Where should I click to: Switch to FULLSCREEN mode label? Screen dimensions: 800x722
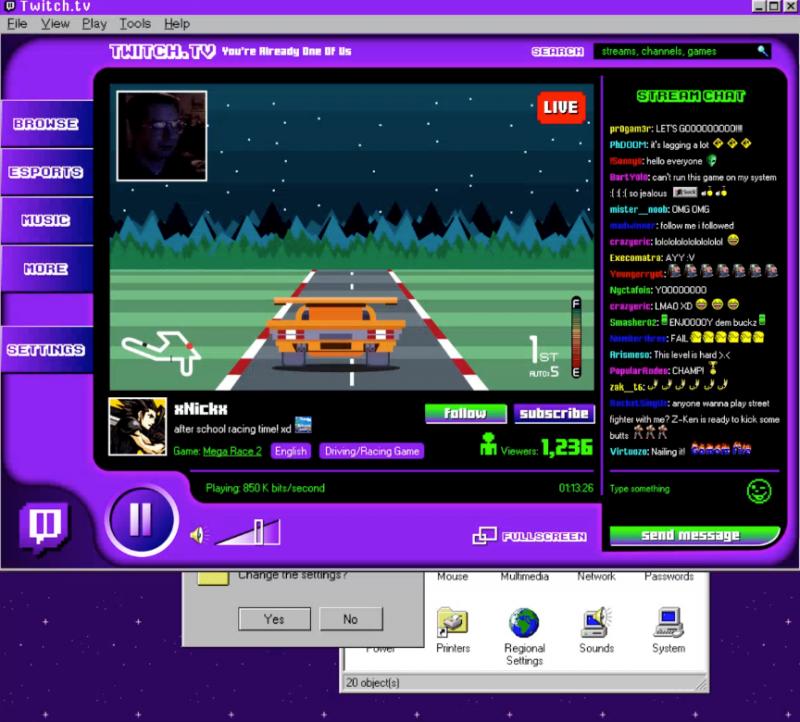(x=544, y=536)
